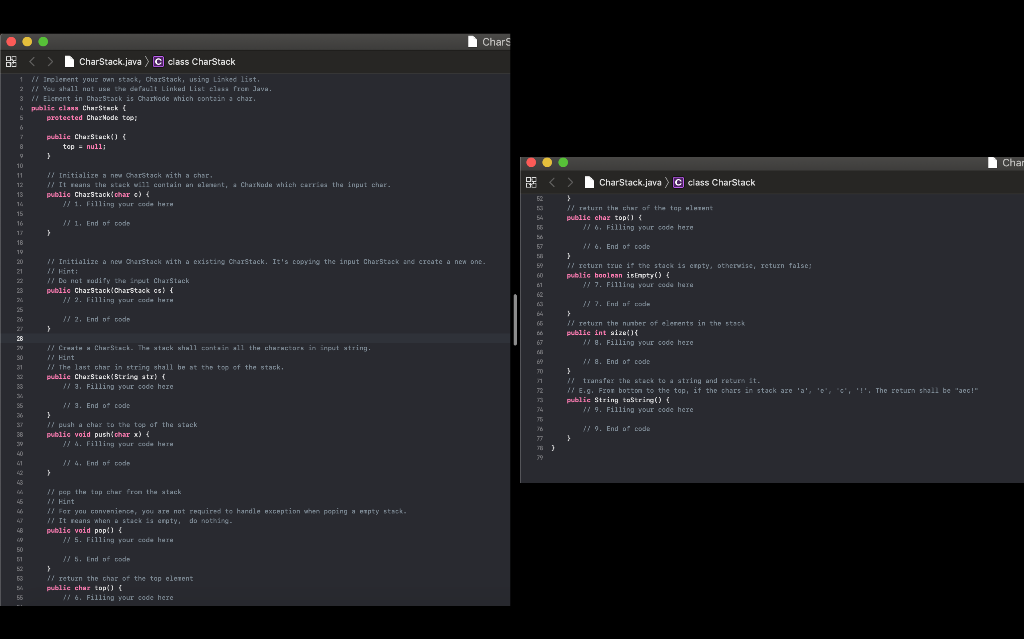Click '// 7. Filling your code here' comment
This screenshot has width=1024, height=639.
638,285
